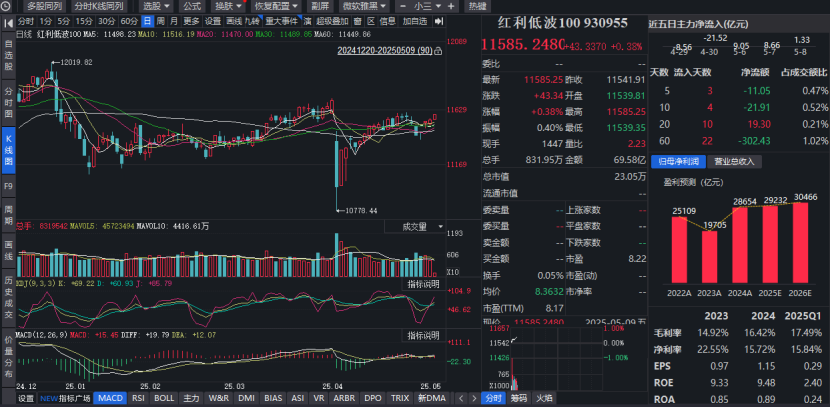Open KDJ 指标说明 button

423,284
